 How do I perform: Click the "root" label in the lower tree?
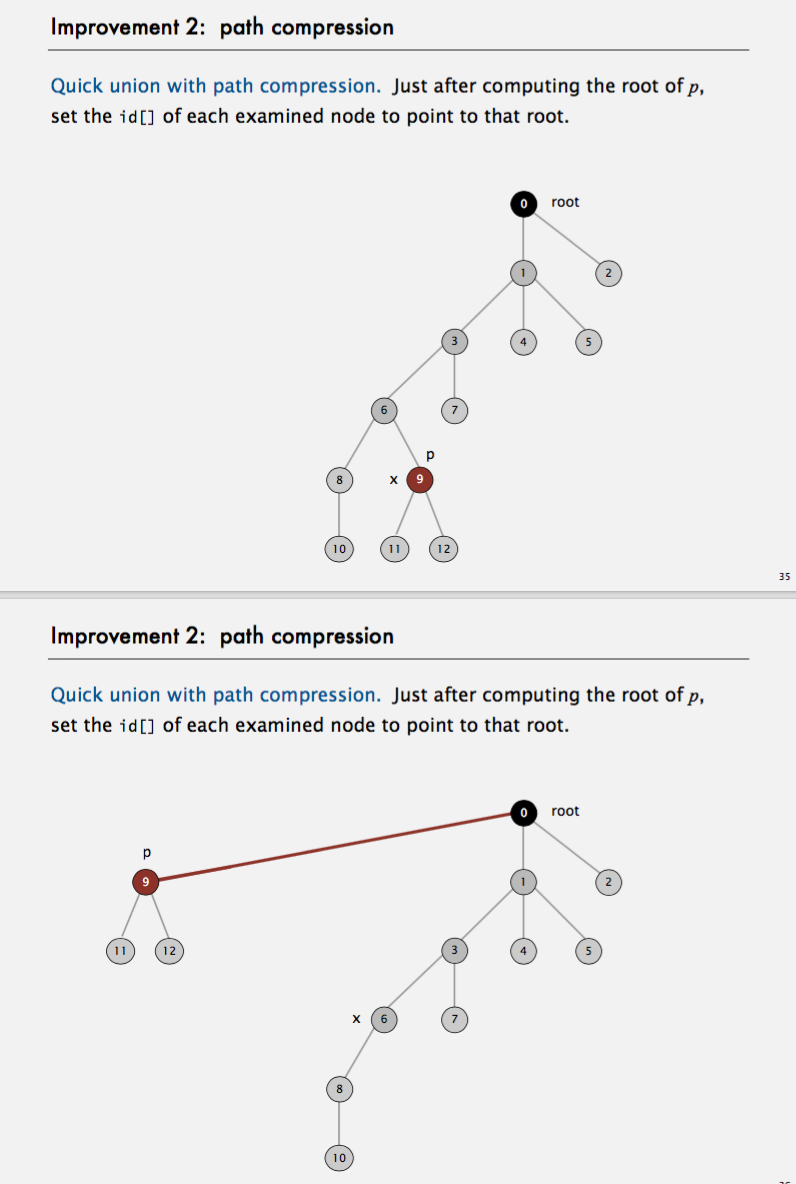pyautogui.click(x=565, y=810)
